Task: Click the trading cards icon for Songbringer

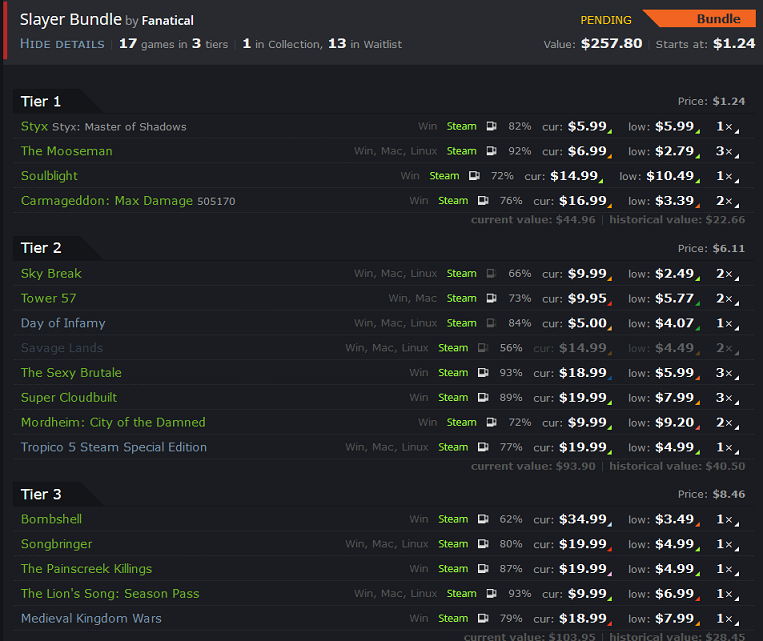Action: tap(483, 544)
